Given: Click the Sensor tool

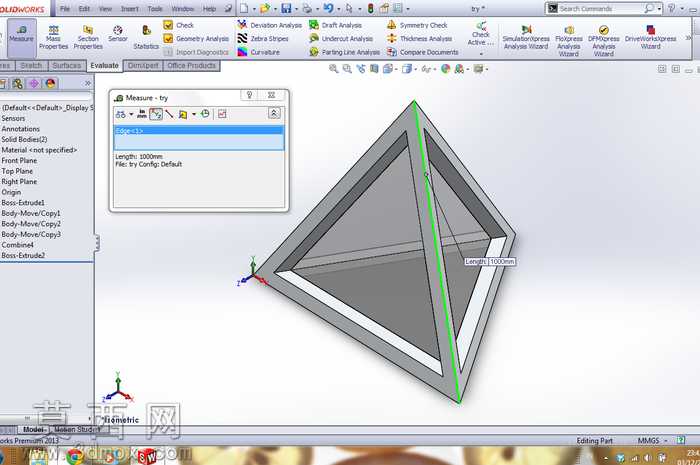Looking at the screenshot, I should pyautogui.click(x=117, y=34).
